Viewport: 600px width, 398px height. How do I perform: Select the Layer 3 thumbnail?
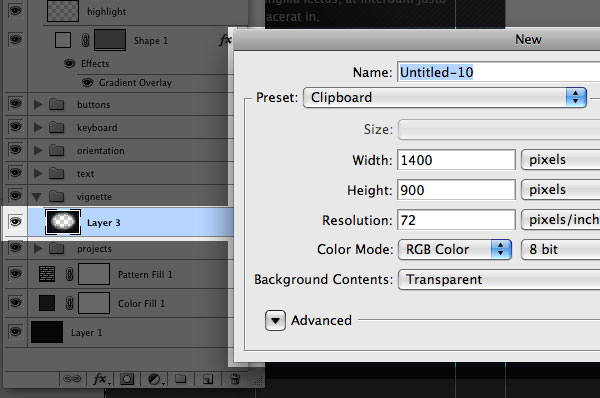point(63,222)
